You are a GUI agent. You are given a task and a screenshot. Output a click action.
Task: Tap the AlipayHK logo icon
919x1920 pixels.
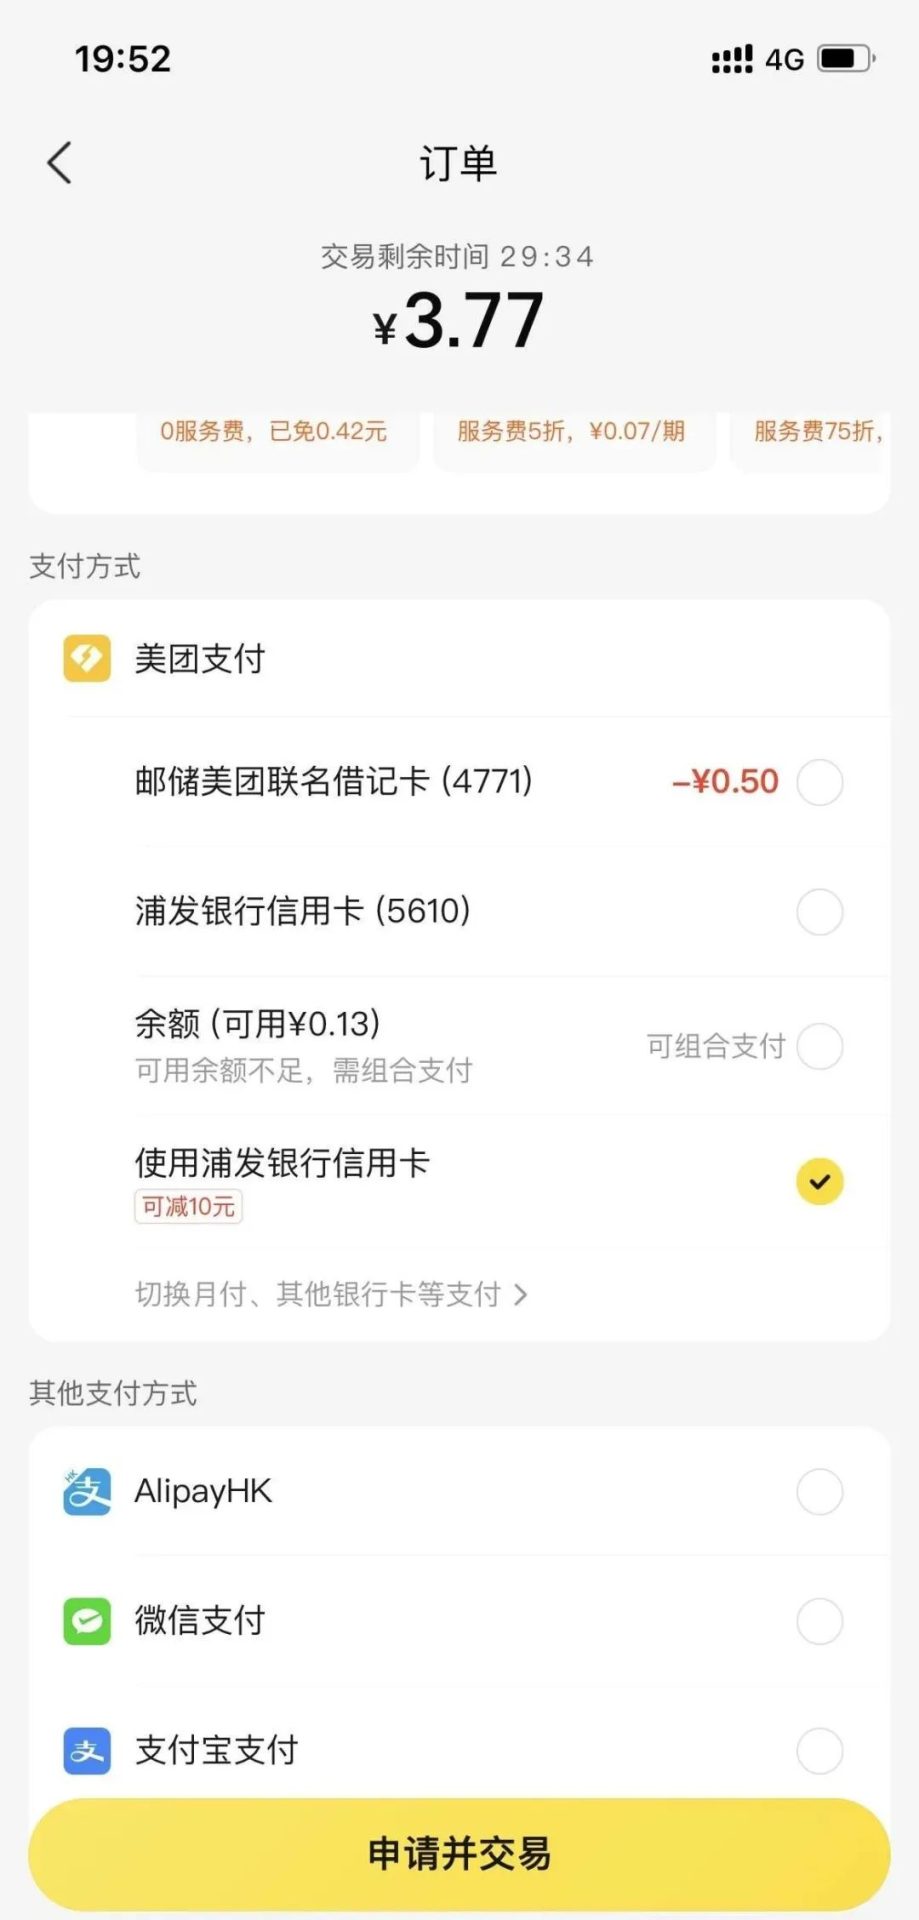[x=87, y=1492]
